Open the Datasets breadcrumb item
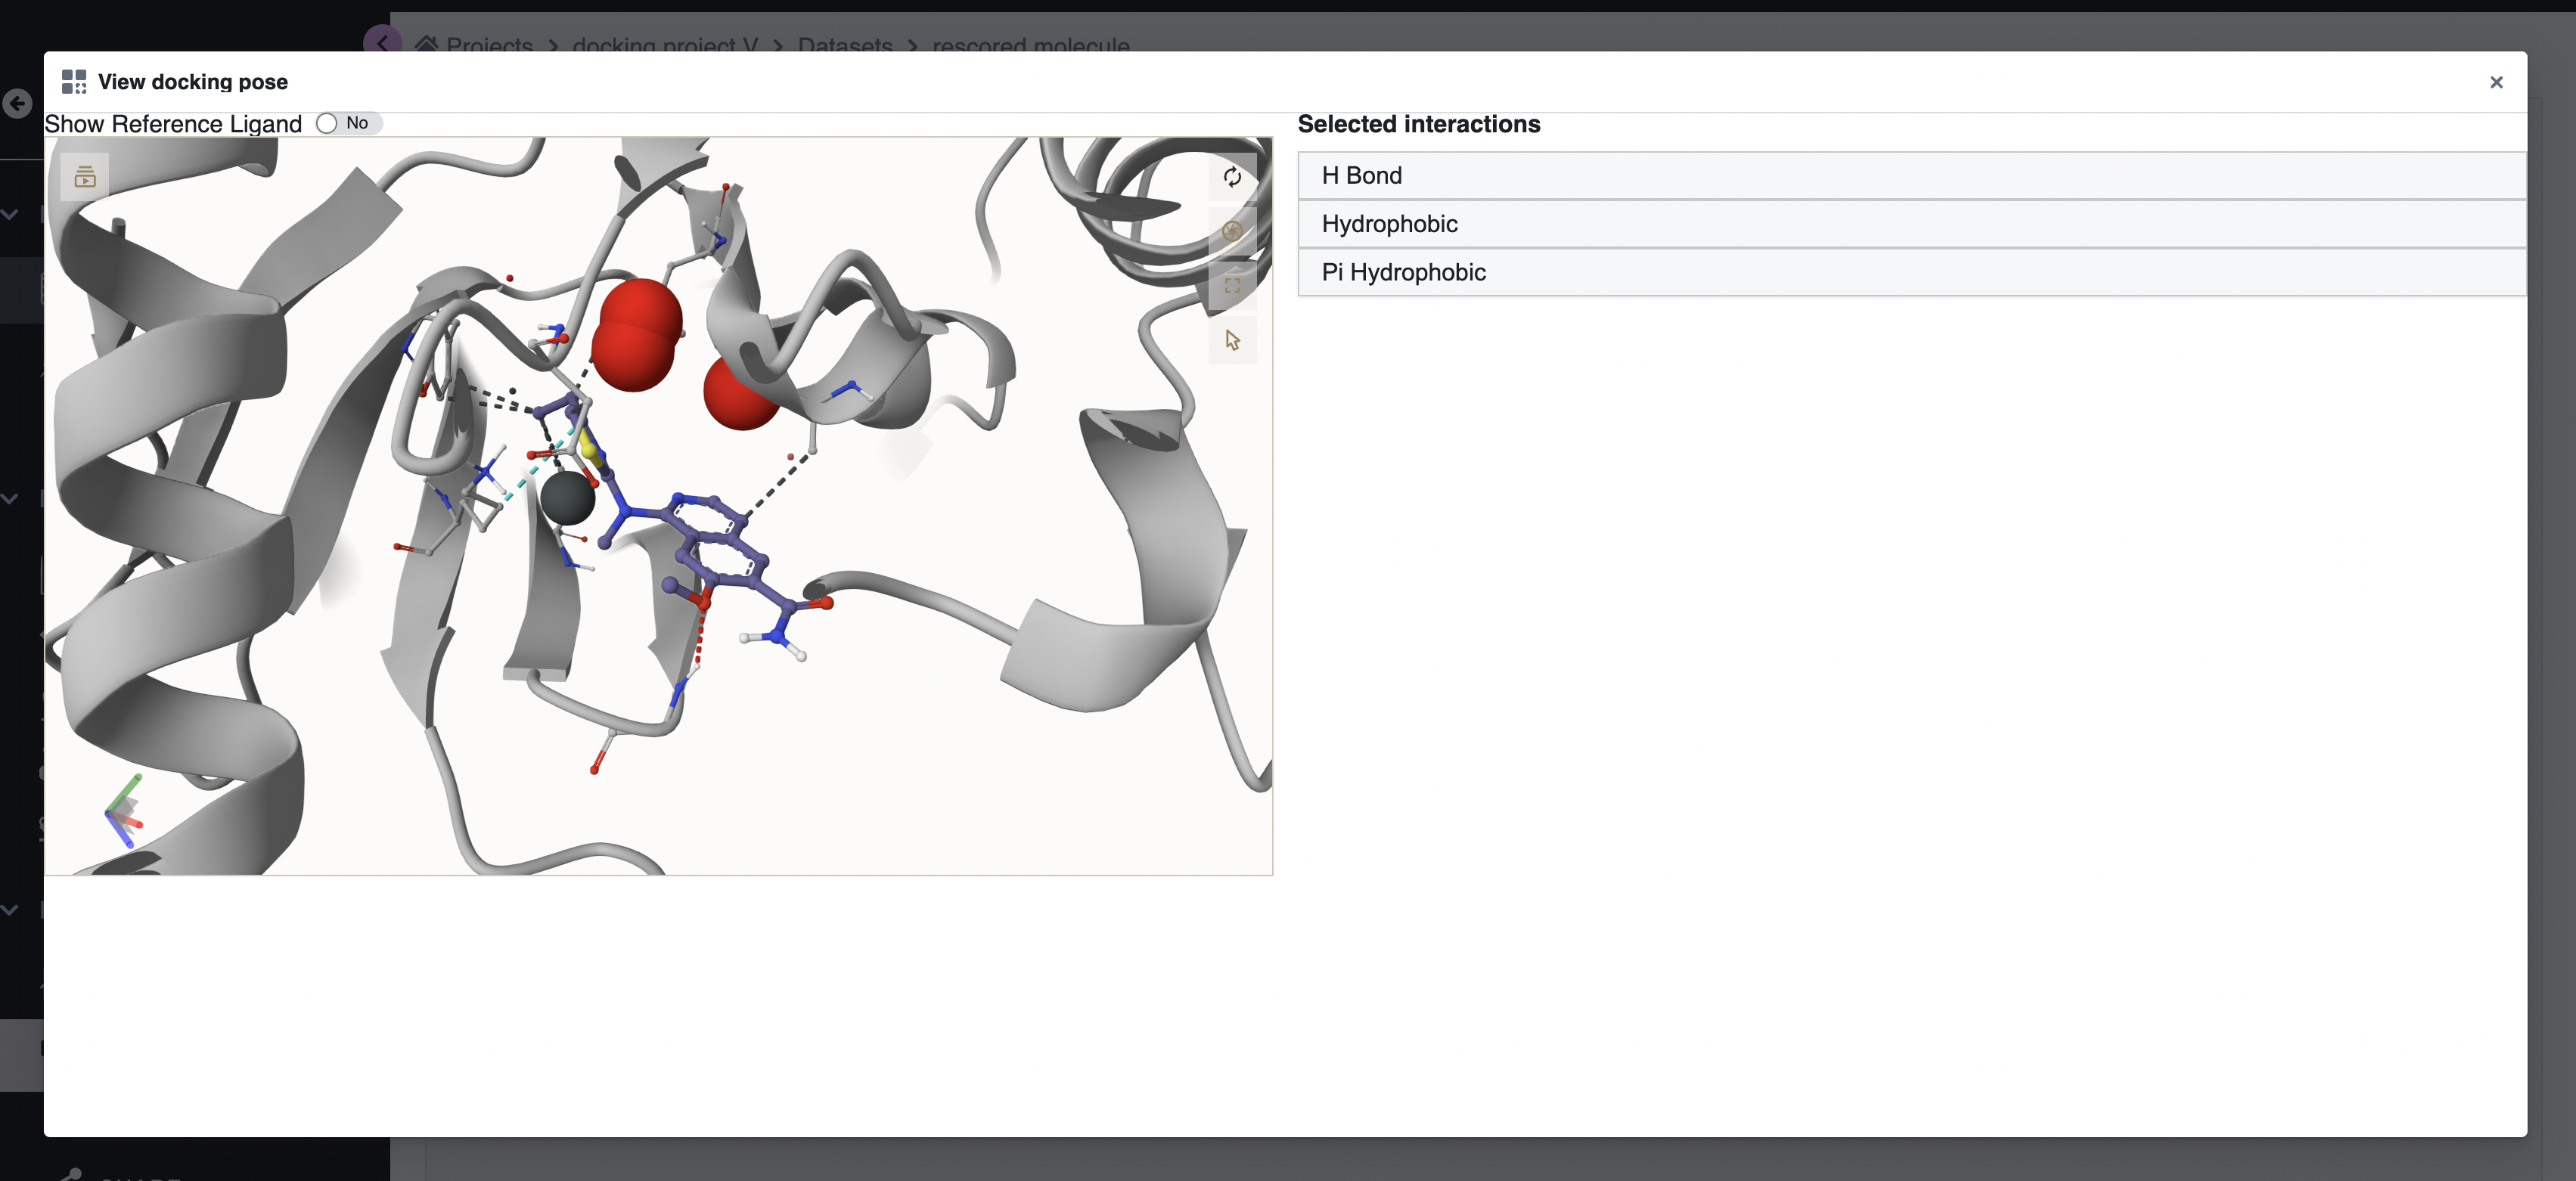2576x1181 pixels. click(x=844, y=46)
